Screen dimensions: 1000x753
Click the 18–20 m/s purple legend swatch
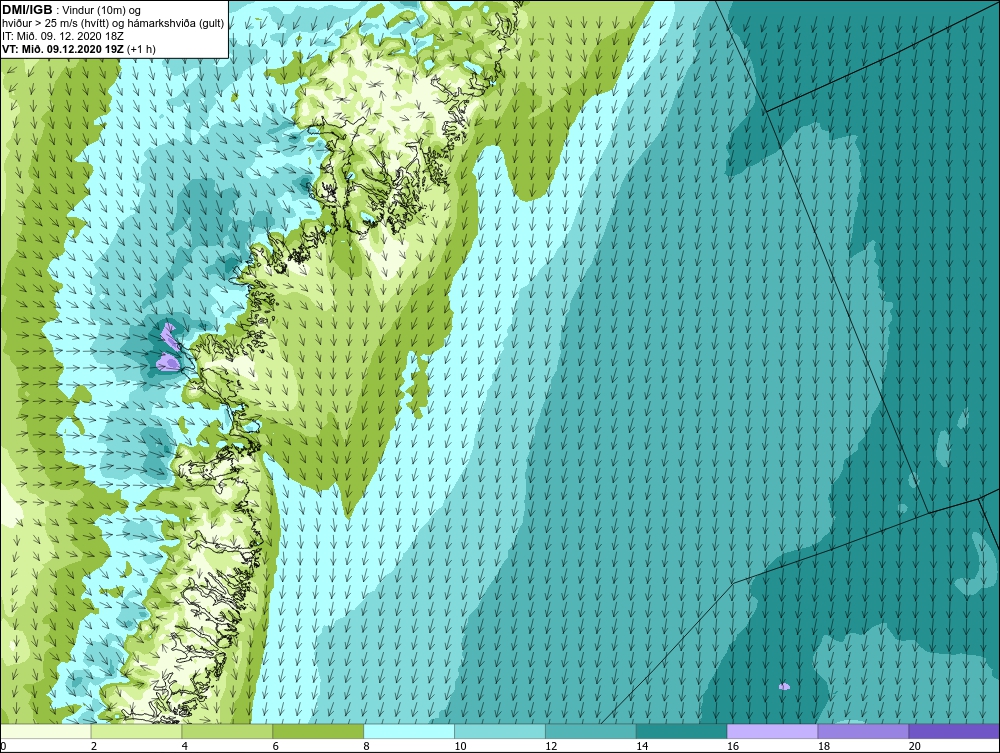pyautogui.click(x=864, y=731)
